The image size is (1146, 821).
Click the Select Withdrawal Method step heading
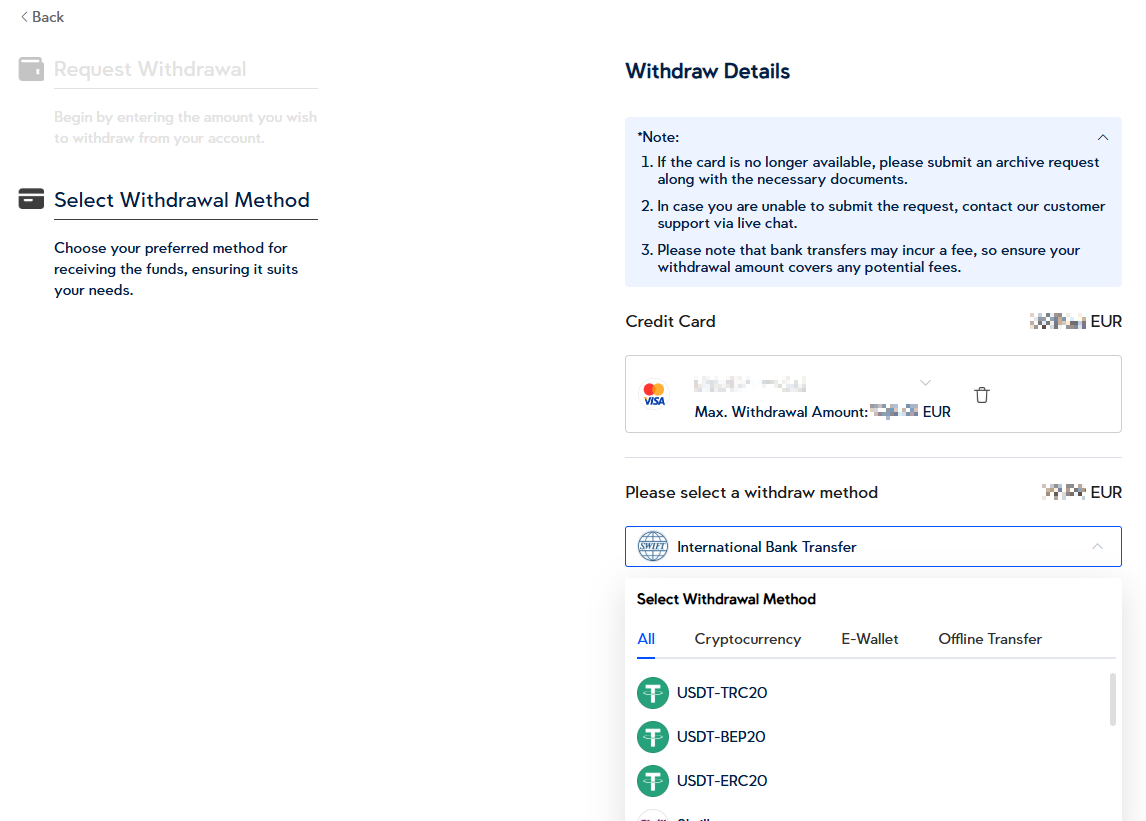(182, 200)
